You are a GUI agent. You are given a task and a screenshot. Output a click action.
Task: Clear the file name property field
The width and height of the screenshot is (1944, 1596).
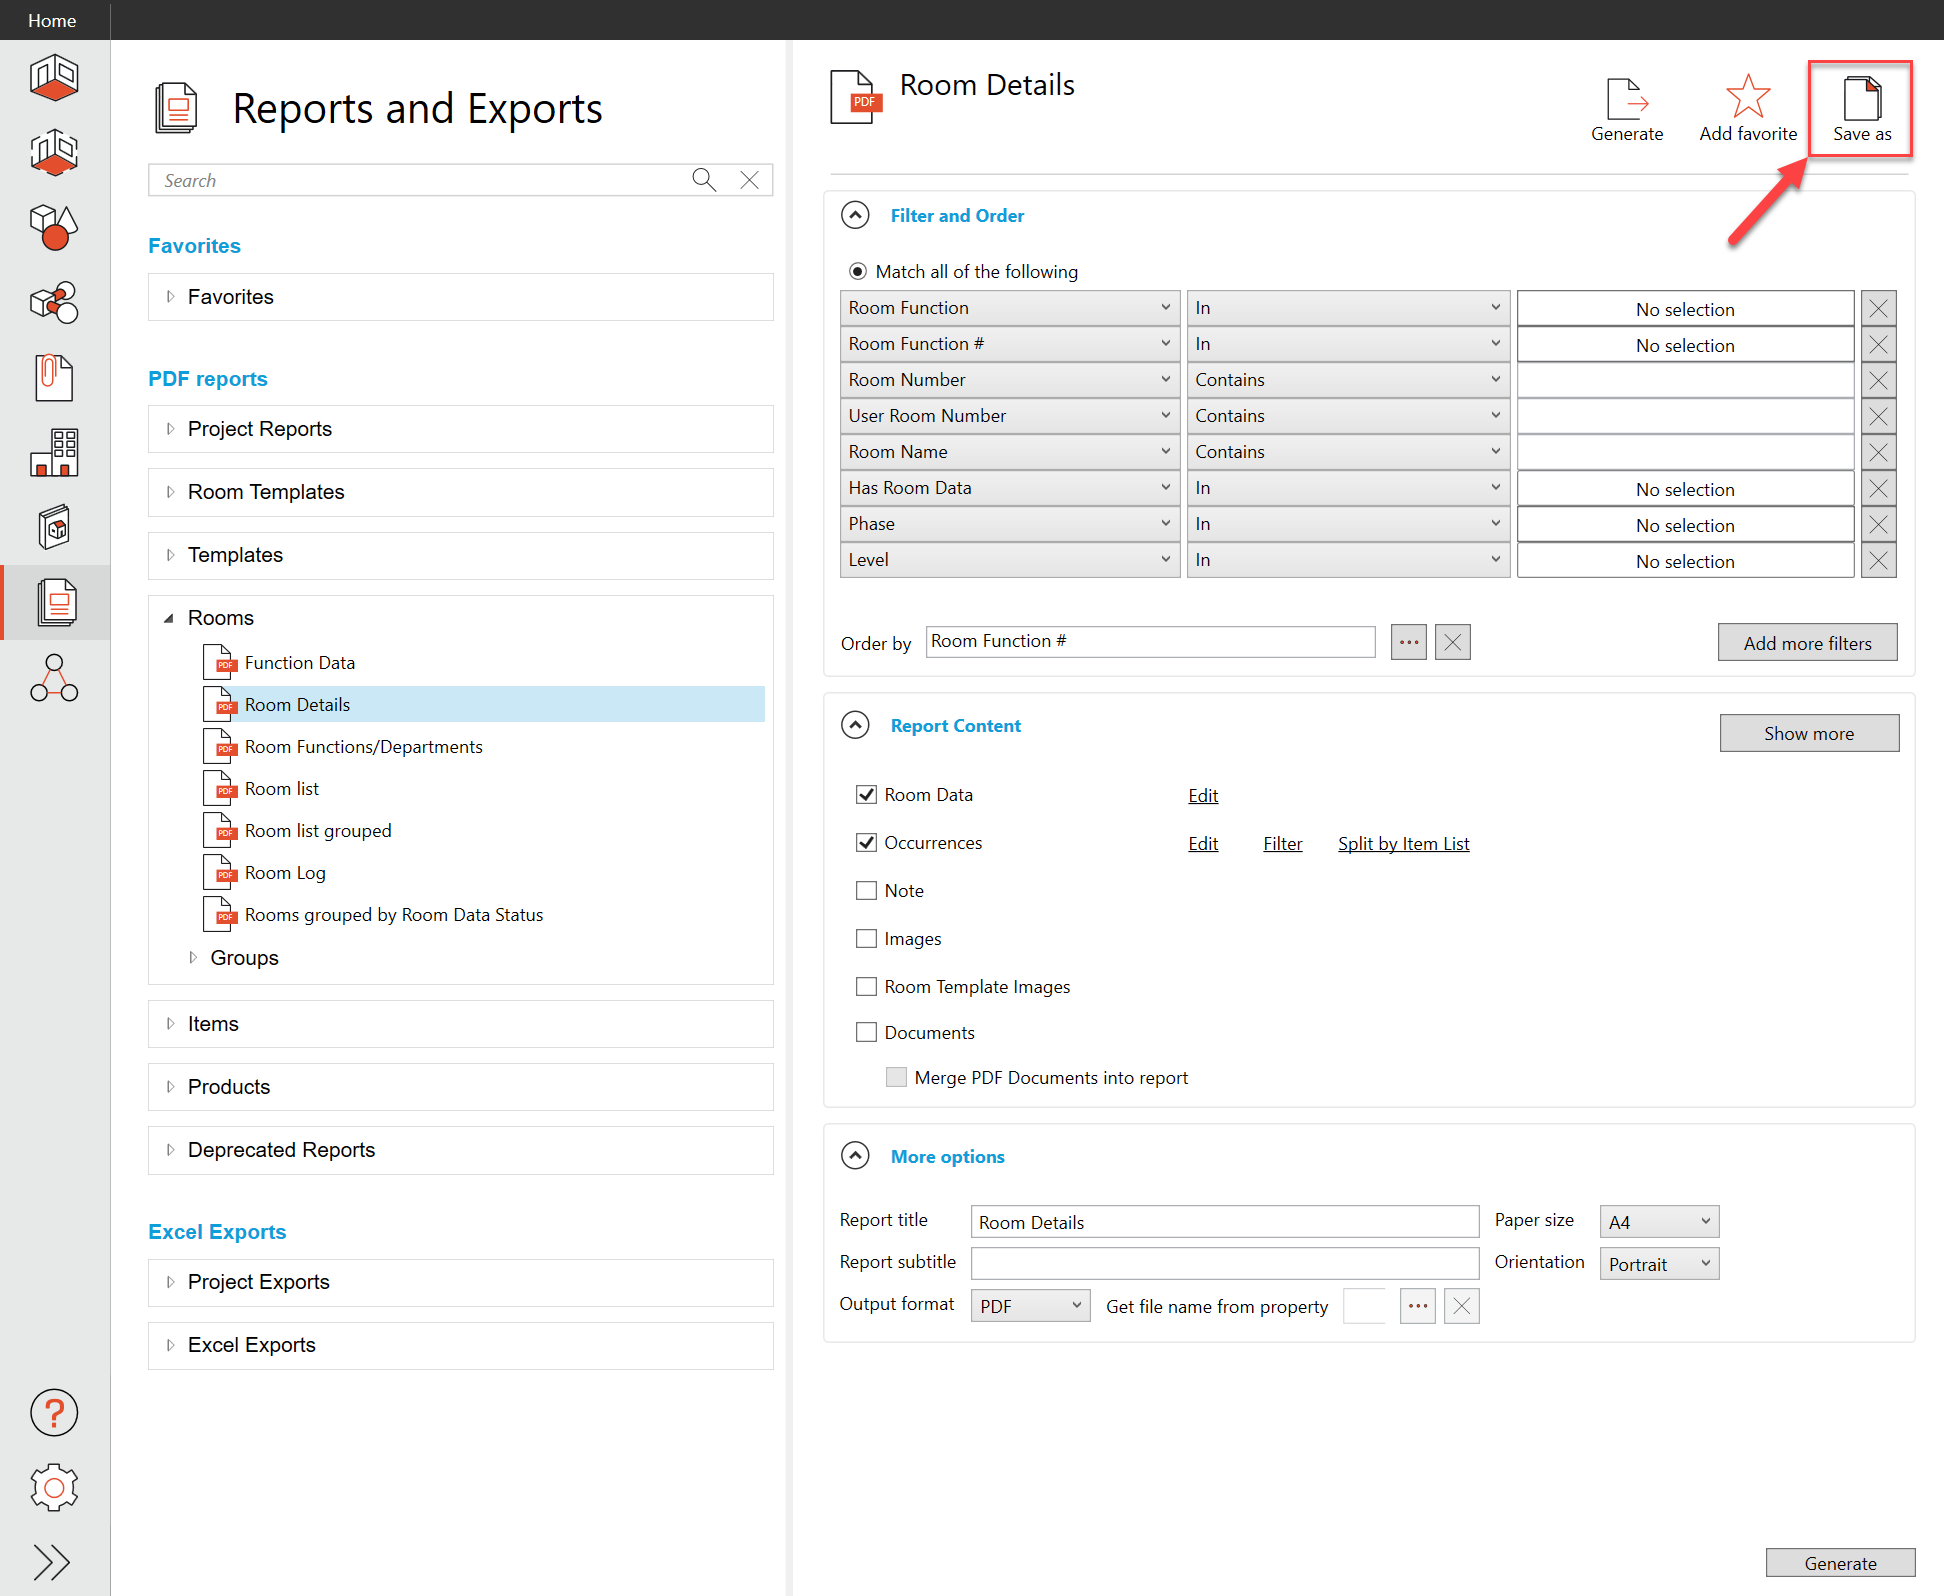(1461, 1306)
